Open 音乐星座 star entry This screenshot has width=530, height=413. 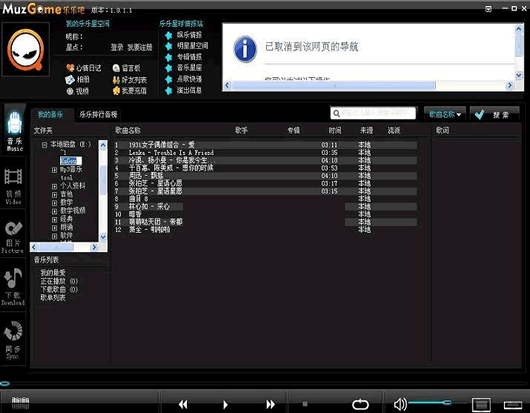(x=184, y=68)
